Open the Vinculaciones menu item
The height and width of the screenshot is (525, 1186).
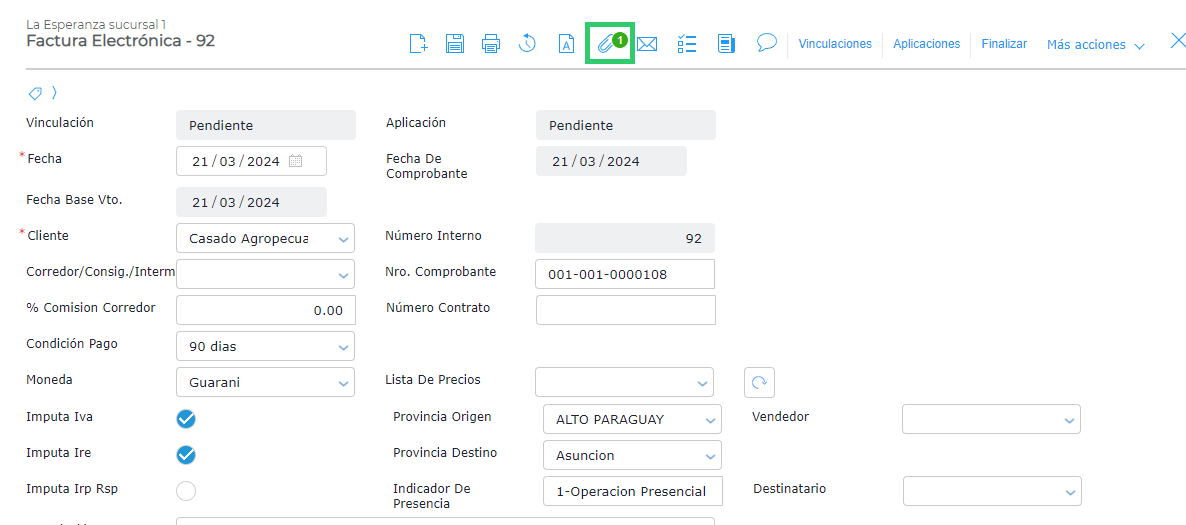click(x=835, y=44)
